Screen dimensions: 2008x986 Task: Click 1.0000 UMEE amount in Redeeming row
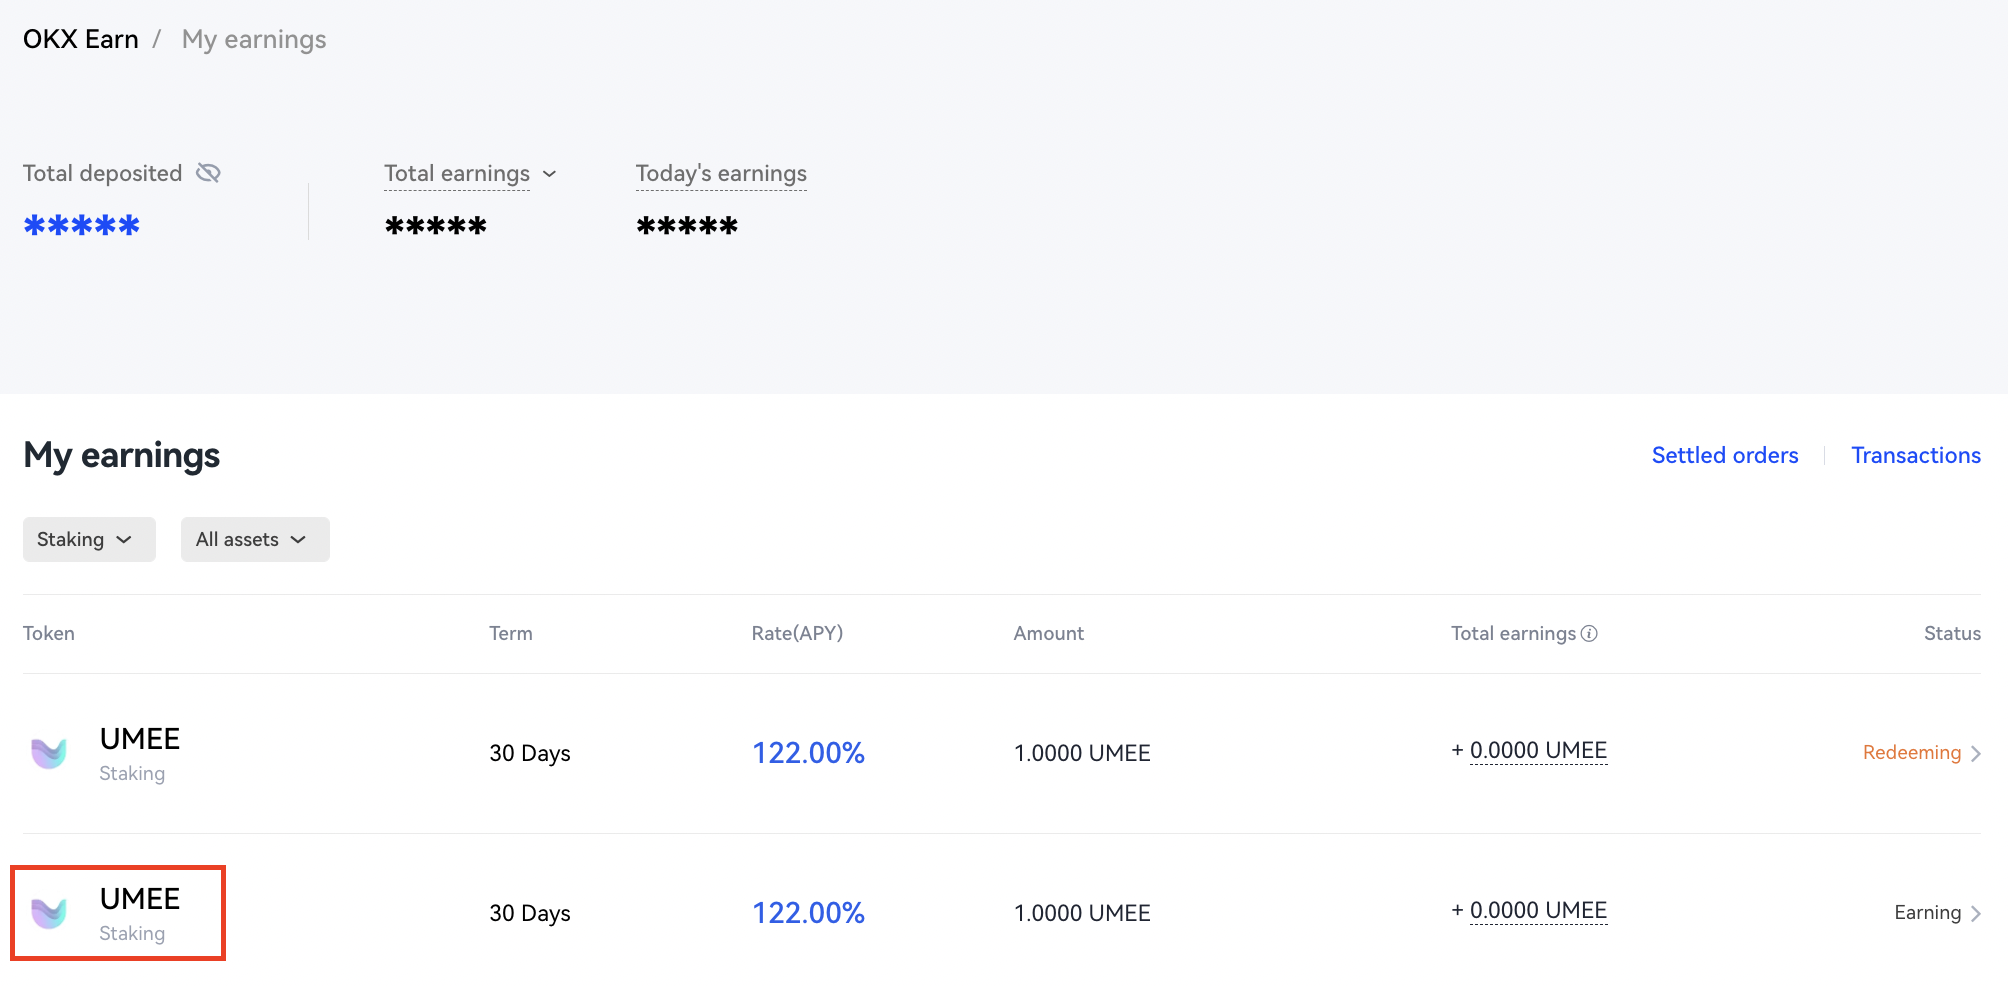(x=1082, y=753)
